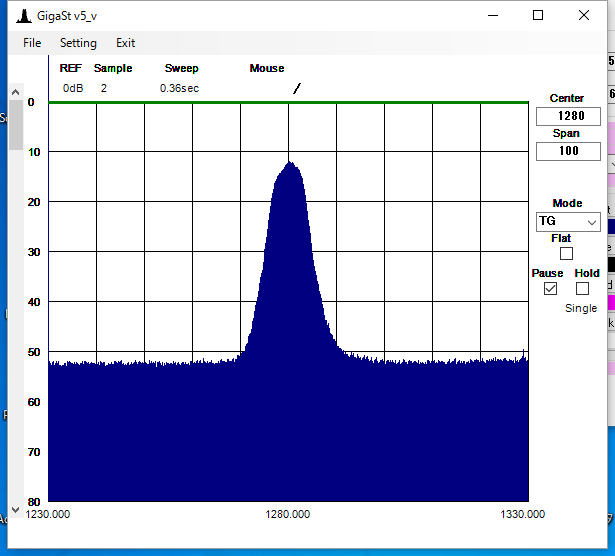This screenshot has width=615, height=556.
Task: Click the REF 0dB value
Action: pyautogui.click(x=73, y=88)
